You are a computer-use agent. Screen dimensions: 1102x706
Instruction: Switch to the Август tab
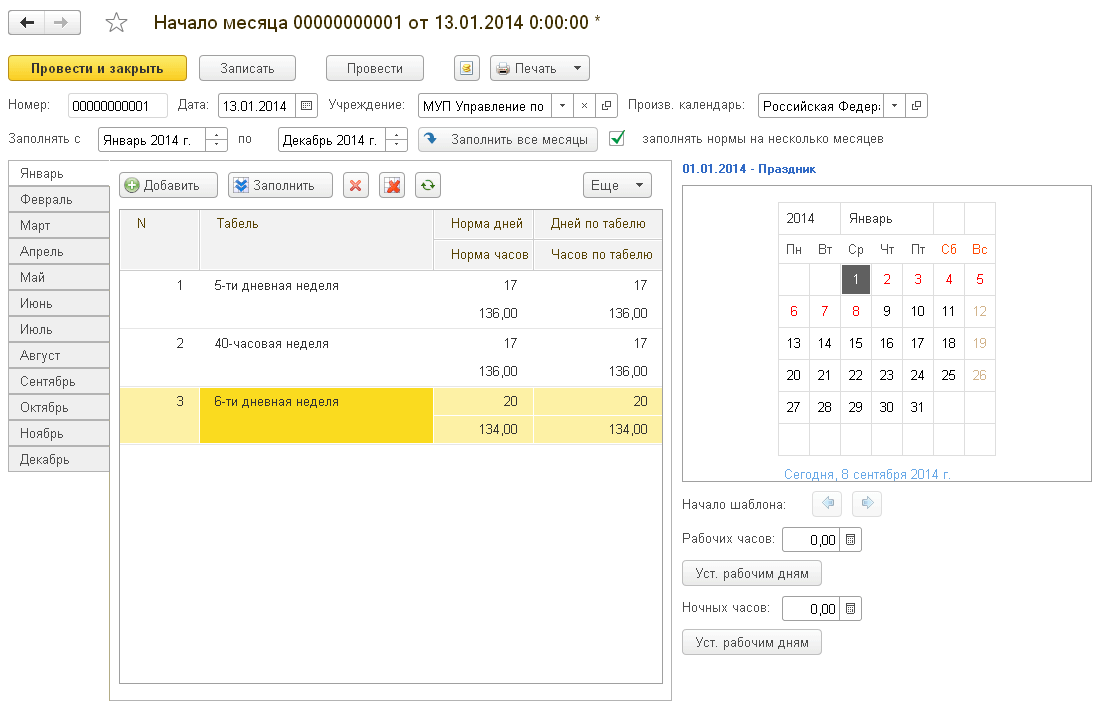[x=59, y=355]
